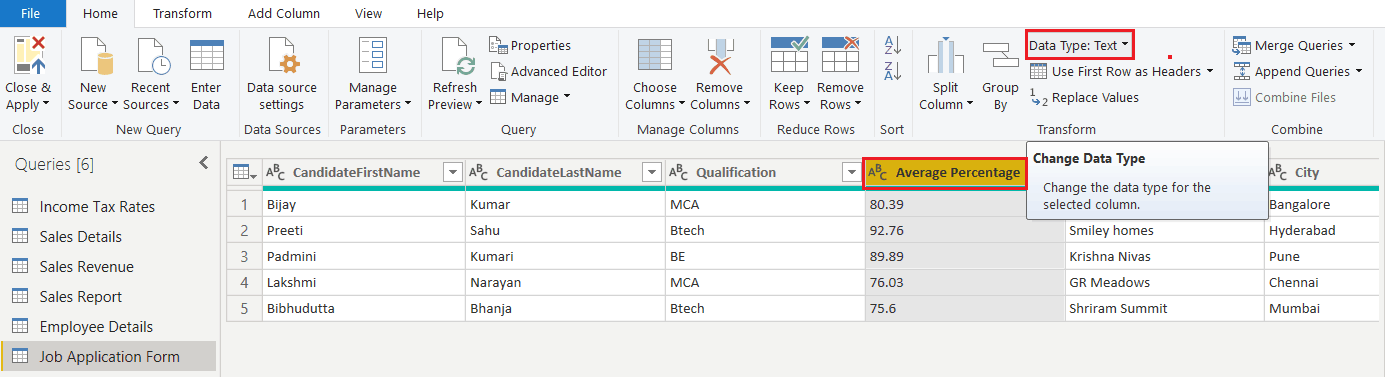
Task: Click the Bhanja last name cell
Action: click(x=564, y=308)
